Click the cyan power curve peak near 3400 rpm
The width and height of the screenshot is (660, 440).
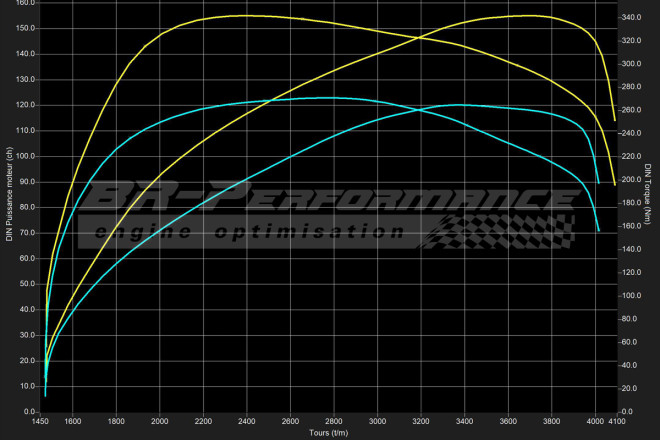(x=460, y=104)
